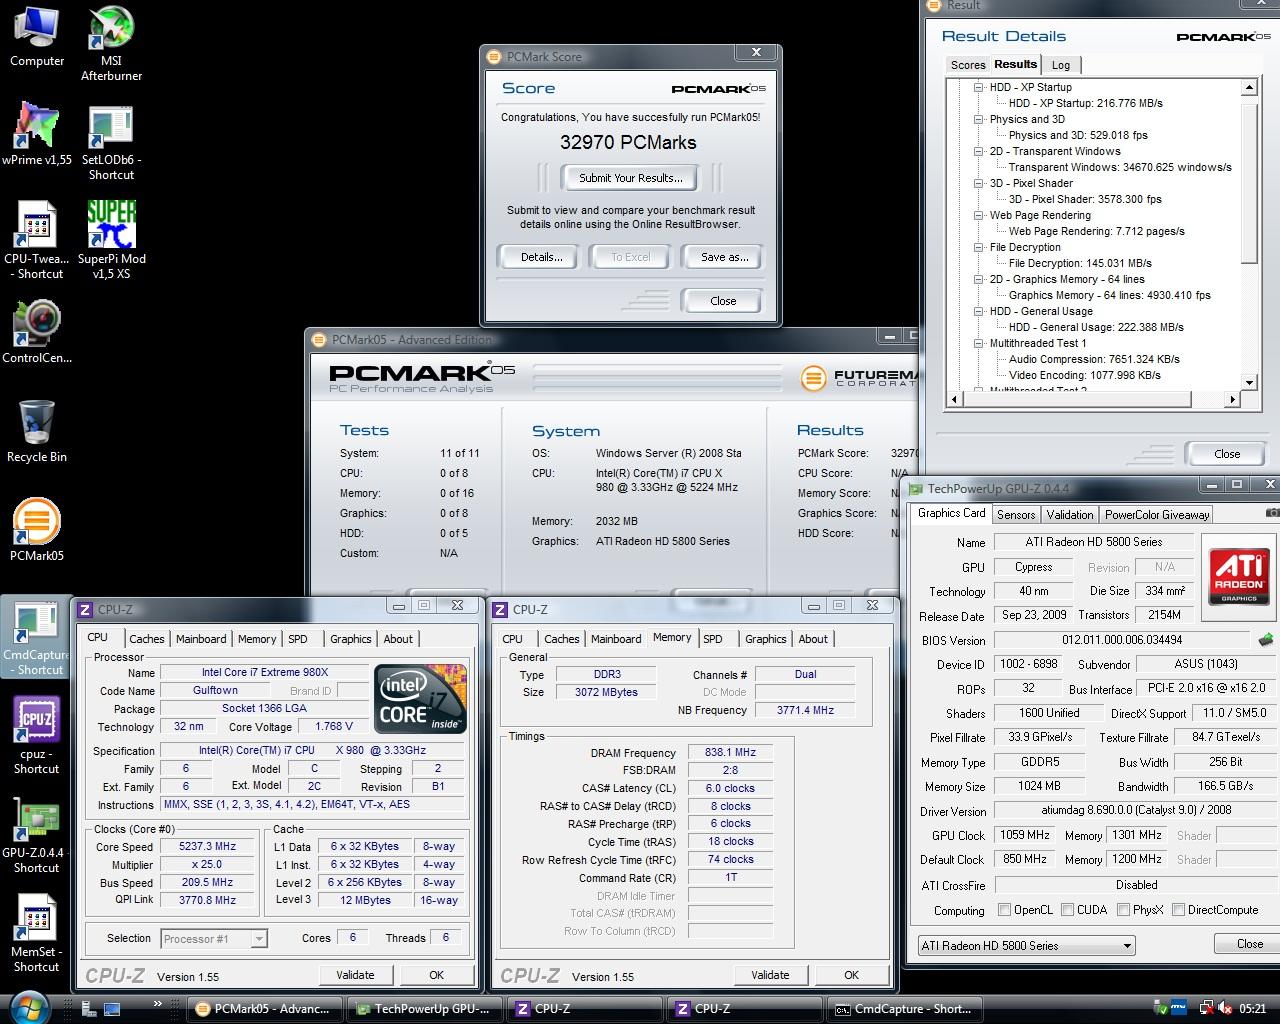This screenshot has width=1280, height=1024.
Task: Switch to Scores tab in Result Details
Action: [967, 65]
